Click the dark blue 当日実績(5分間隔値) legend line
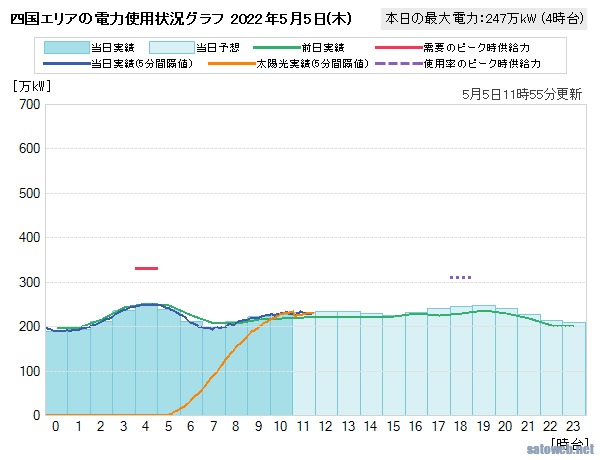 click(x=66, y=63)
